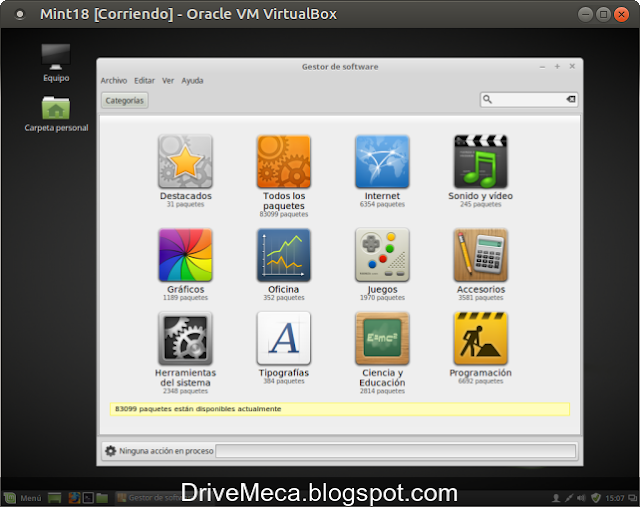
Task: Launch the terminal from the panel
Action: pyautogui.click(x=88, y=498)
